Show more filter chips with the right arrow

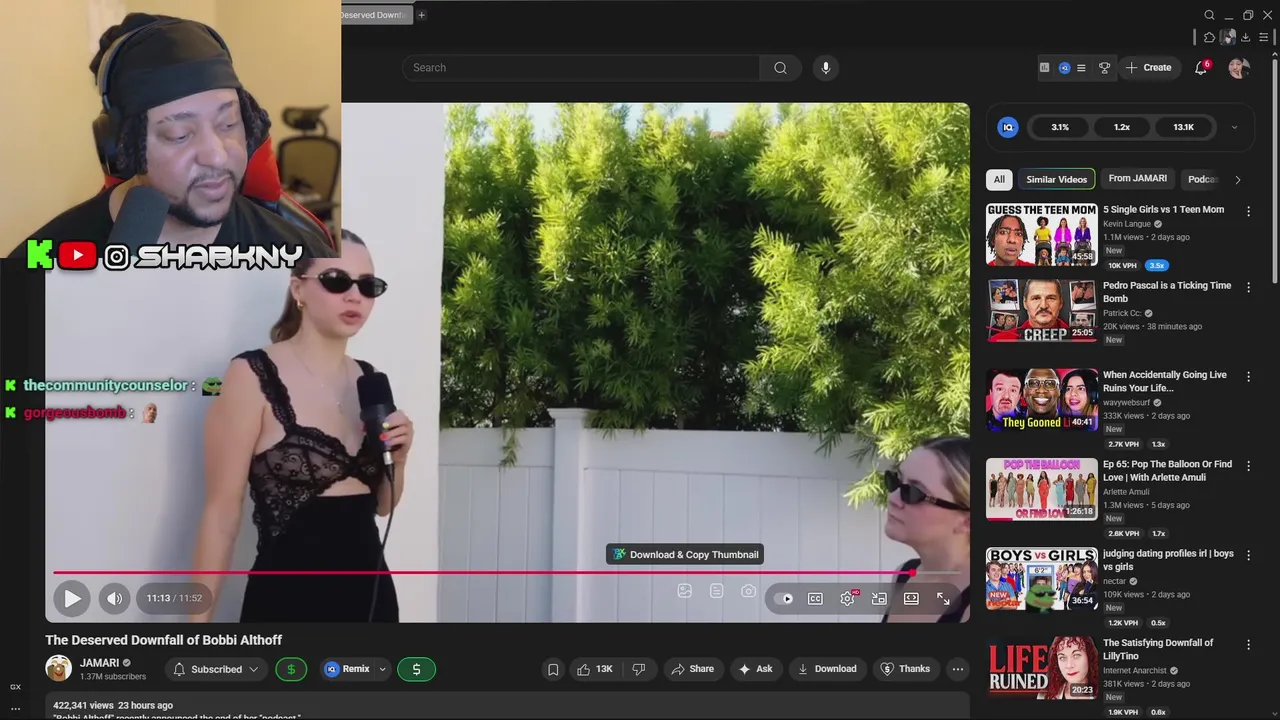(x=1238, y=180)
